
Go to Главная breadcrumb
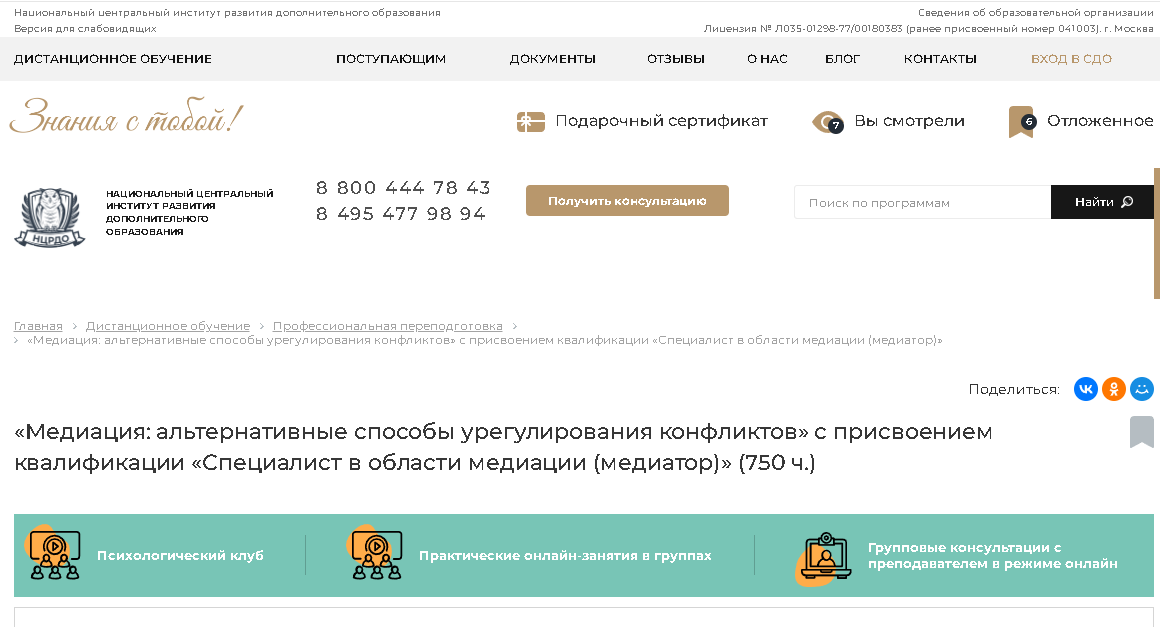38,326
